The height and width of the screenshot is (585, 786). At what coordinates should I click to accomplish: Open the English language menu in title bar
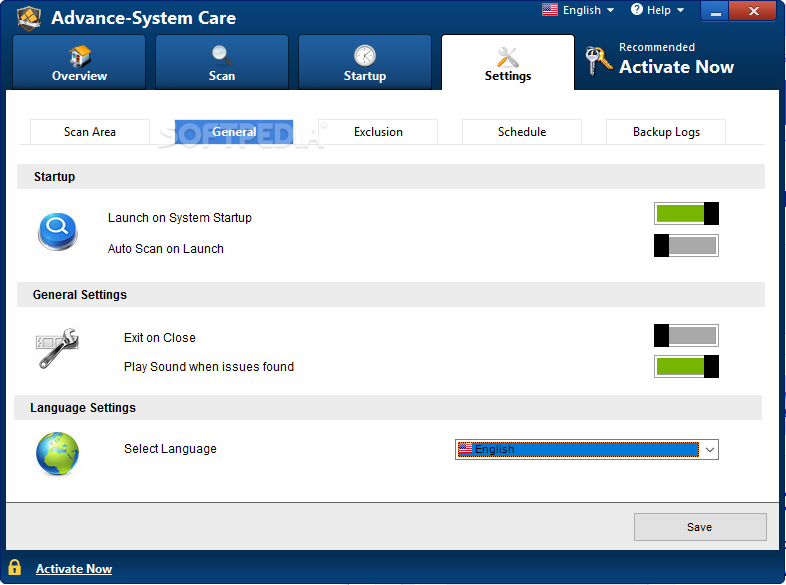coord(578,10)
